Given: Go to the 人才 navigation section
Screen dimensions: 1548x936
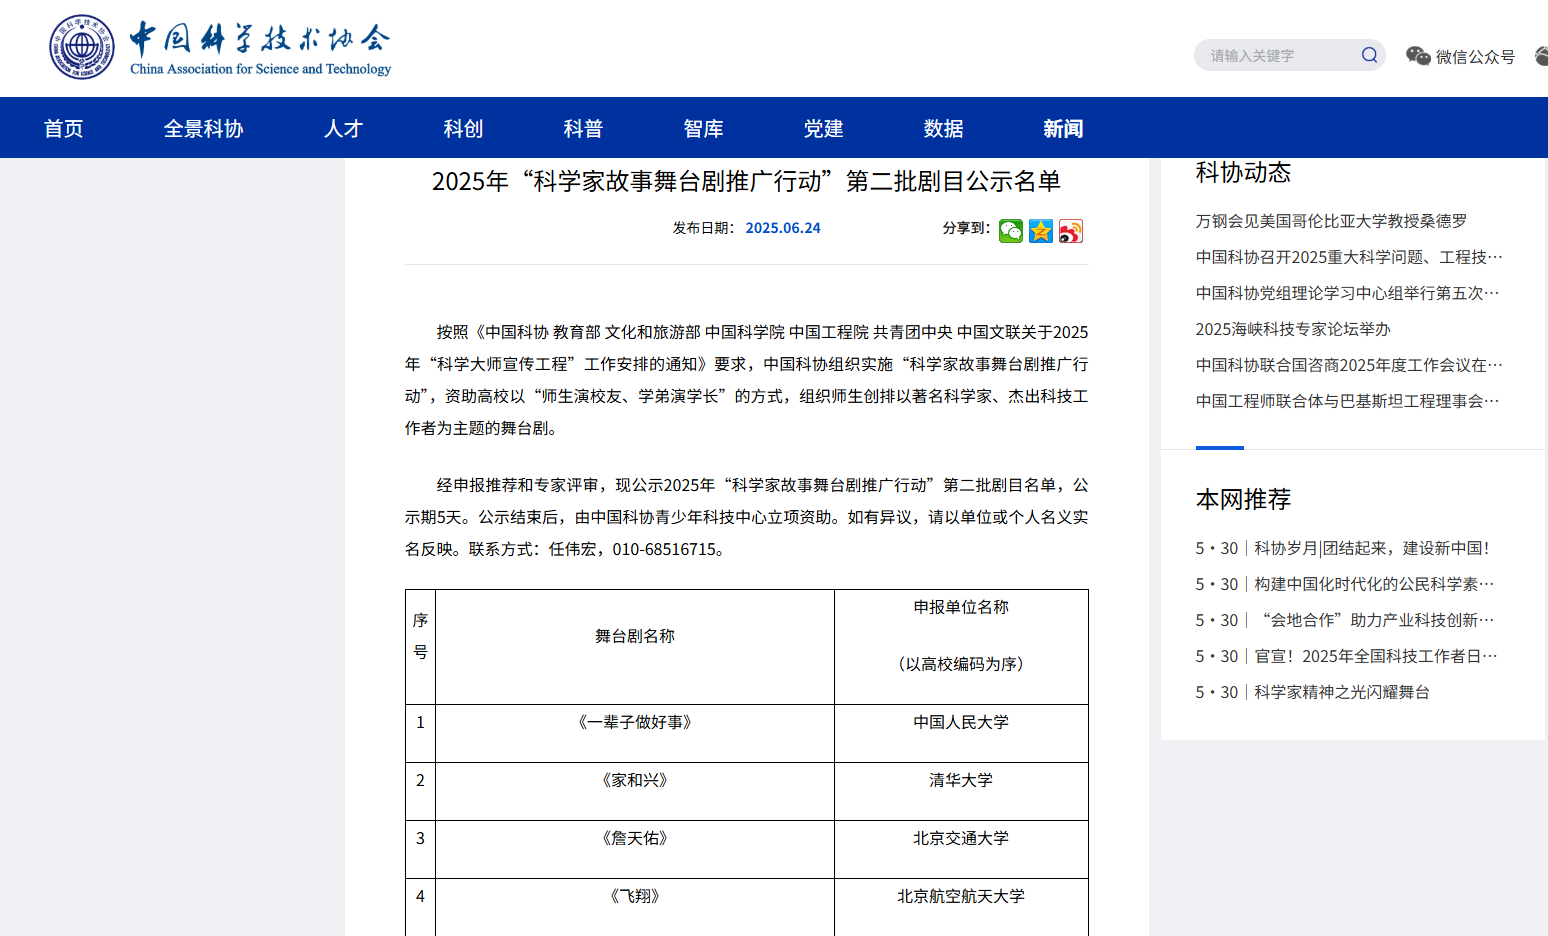Looking at the screenshot, I should (x=343, y=129).
